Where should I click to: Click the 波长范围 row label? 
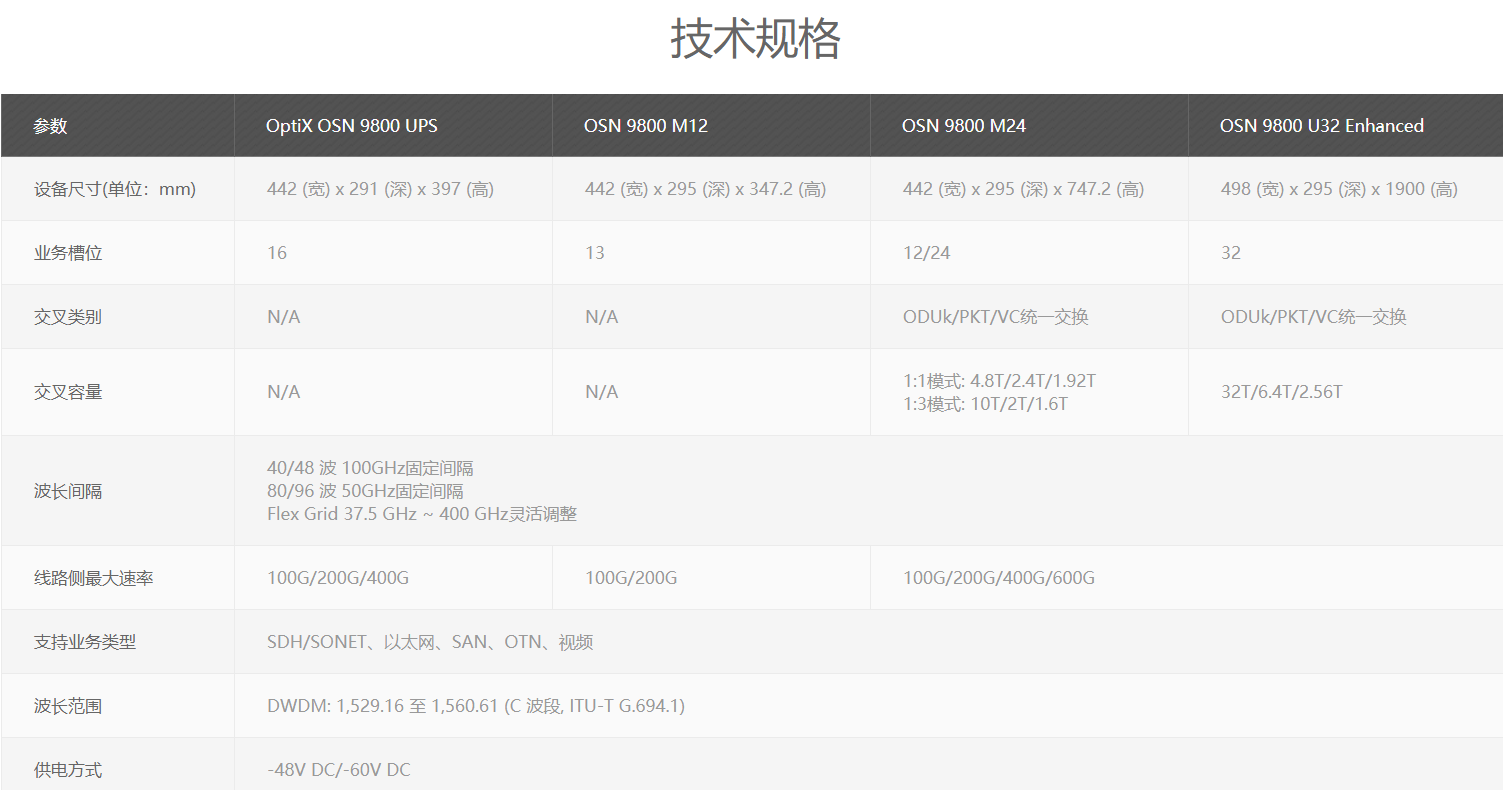coord(68,706)
